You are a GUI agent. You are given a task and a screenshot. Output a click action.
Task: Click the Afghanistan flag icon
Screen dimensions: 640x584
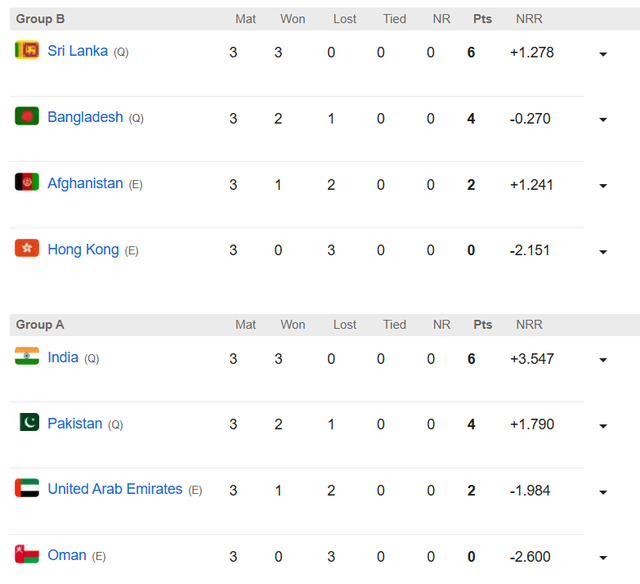(27, 182)
